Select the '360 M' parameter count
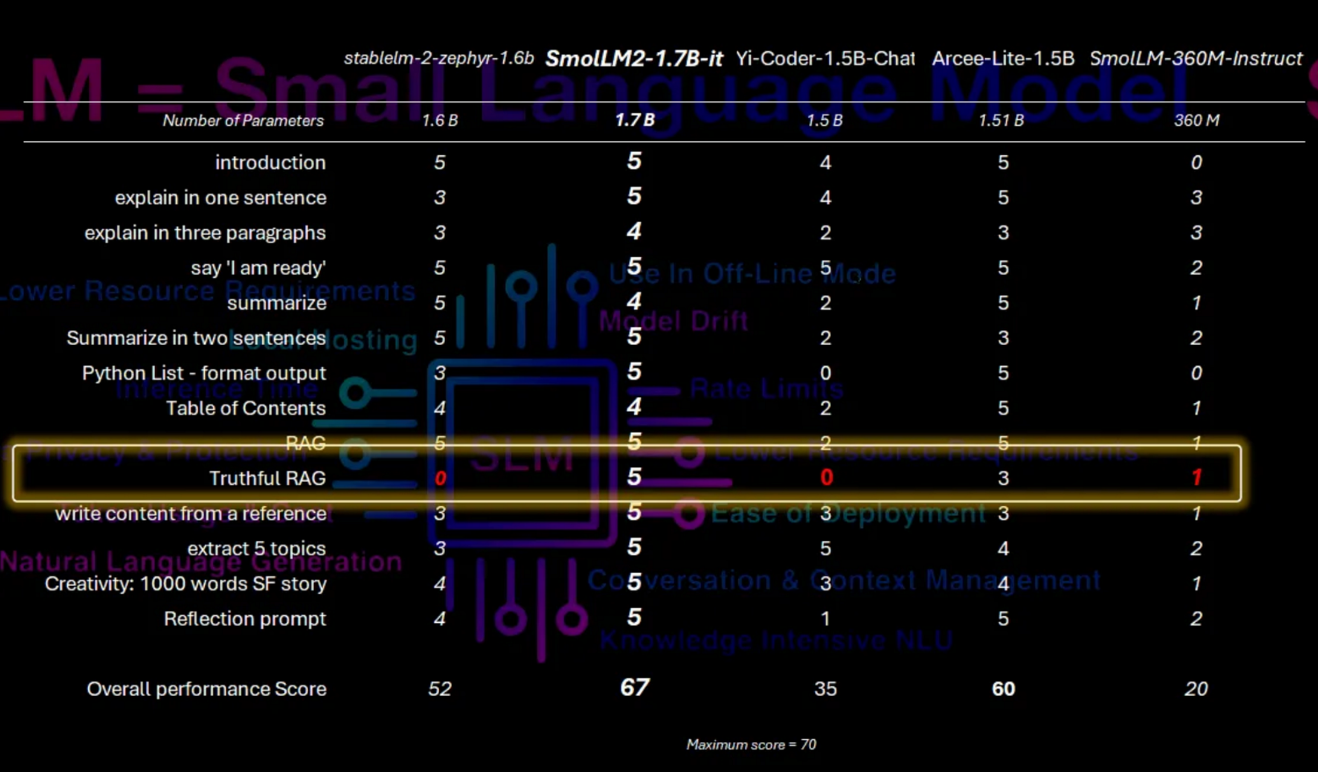The height and width of the screenshot is (772, 1318). pyautogui.click(x=1196, y=121)
